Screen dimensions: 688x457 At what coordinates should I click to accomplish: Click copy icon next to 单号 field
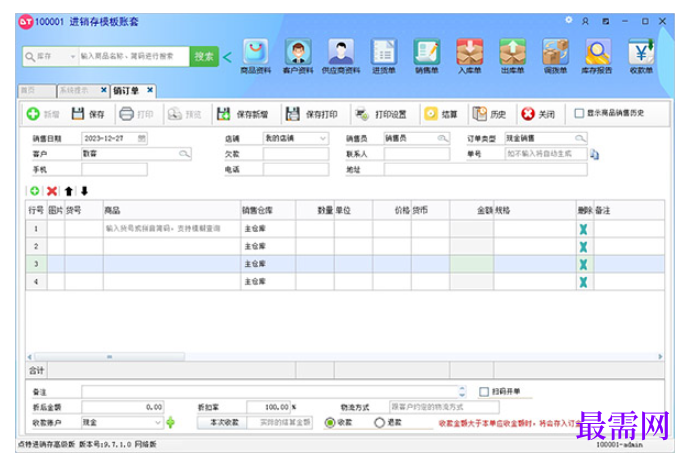(x=594, y=154)
